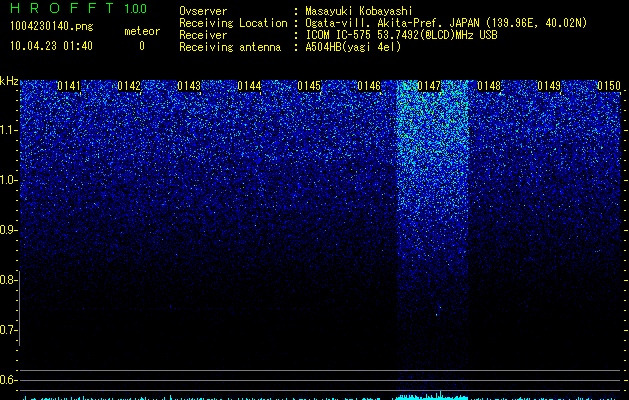Click the 0145 time marker

[309, 86]
